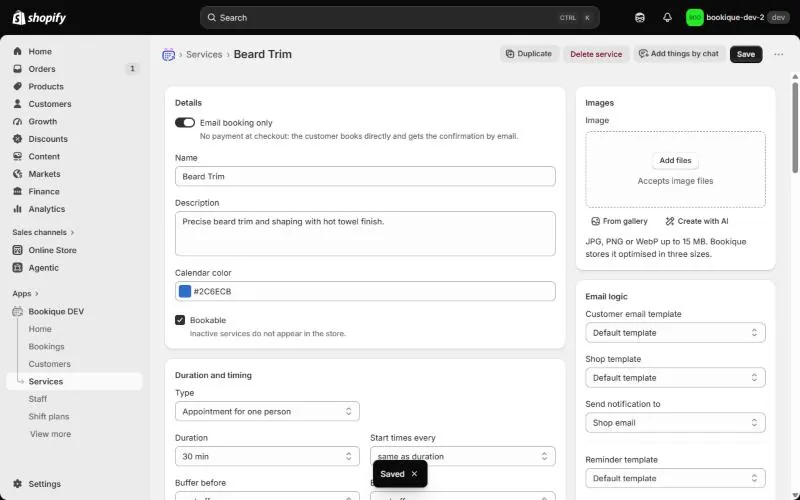Open Bookique DEV Home submenu item

[x=40, y=329]
